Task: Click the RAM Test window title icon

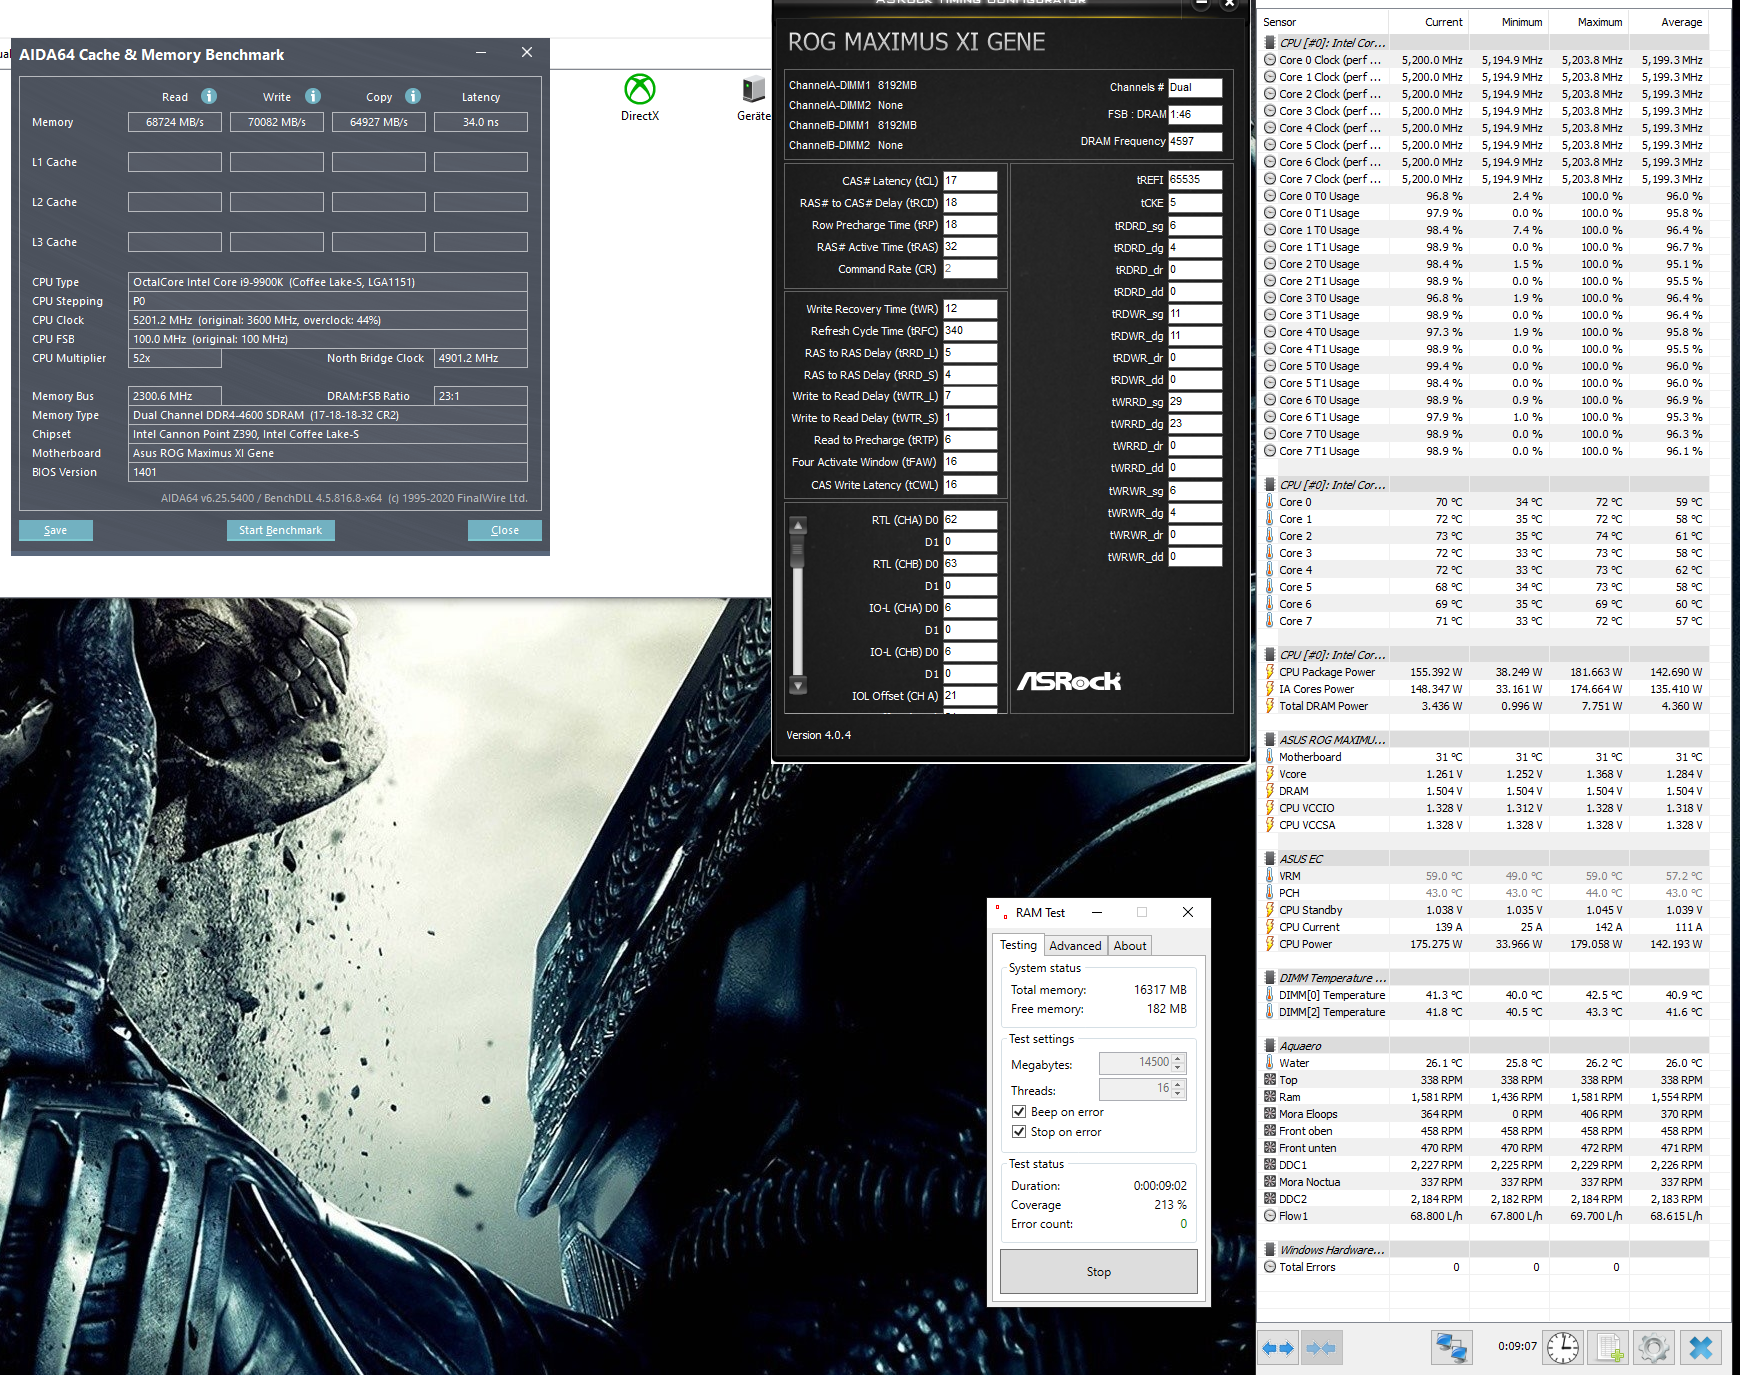Action: click(1002, 913)
